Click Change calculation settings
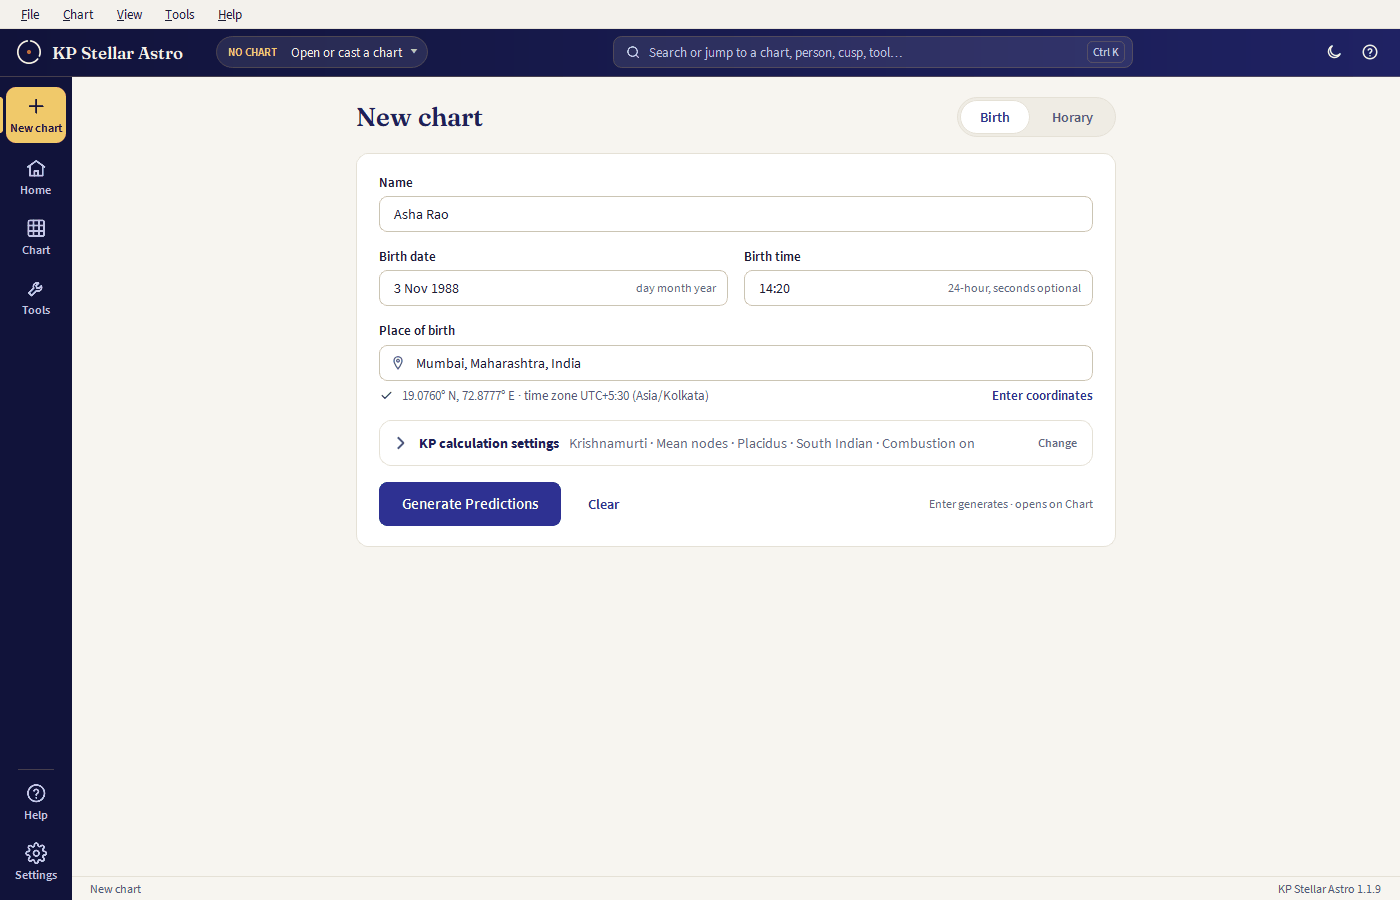The height and width of the screenshot is (900, 1400). [1057, 443]
